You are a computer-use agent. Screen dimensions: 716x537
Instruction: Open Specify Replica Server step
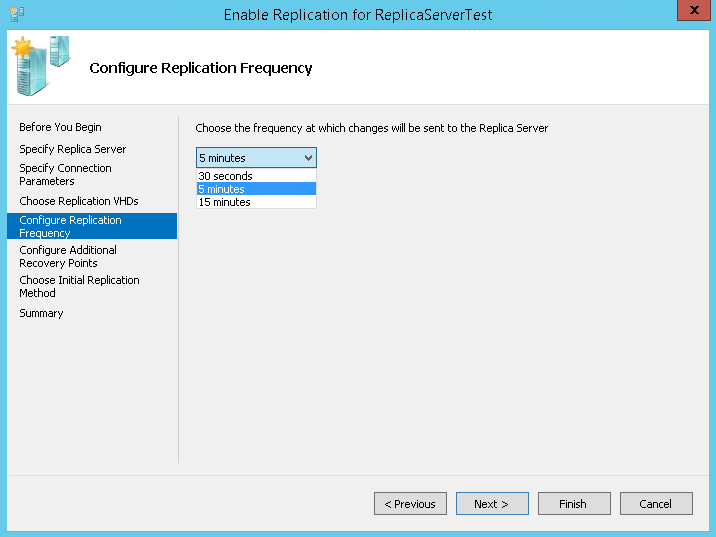point(73,149)
